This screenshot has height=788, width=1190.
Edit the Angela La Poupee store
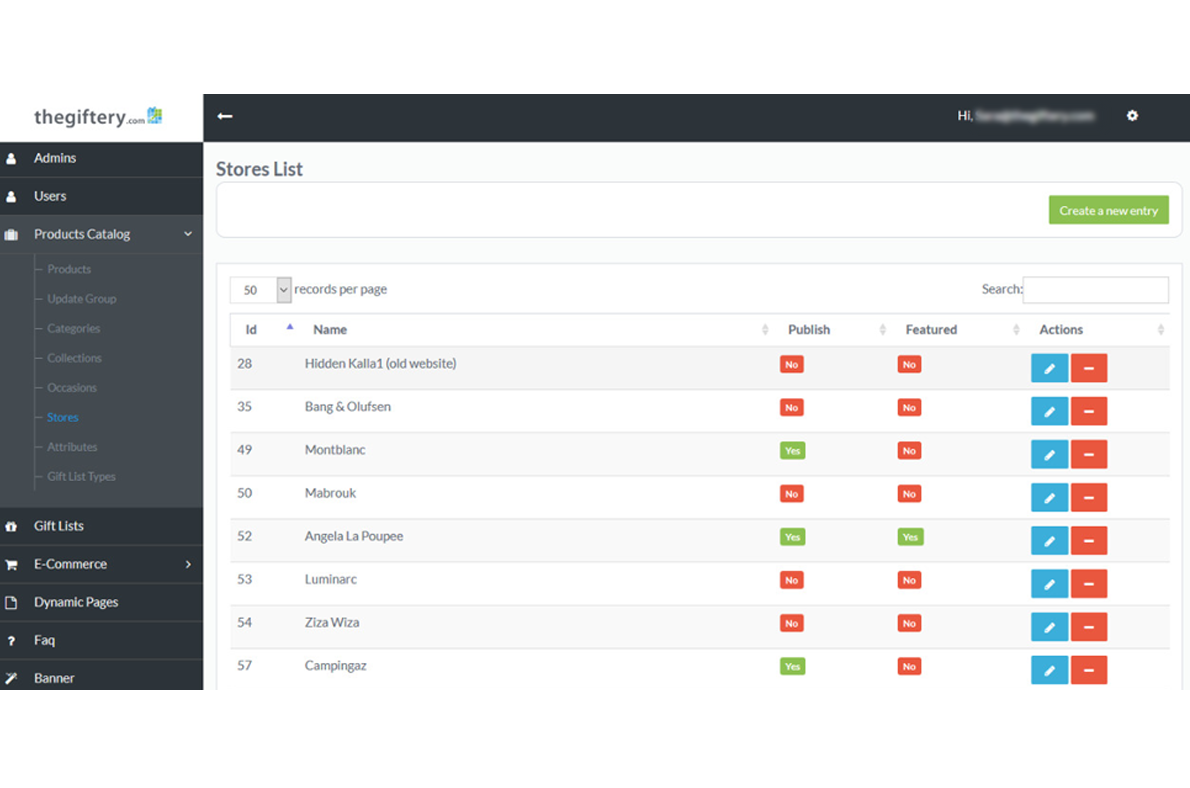1050,541
